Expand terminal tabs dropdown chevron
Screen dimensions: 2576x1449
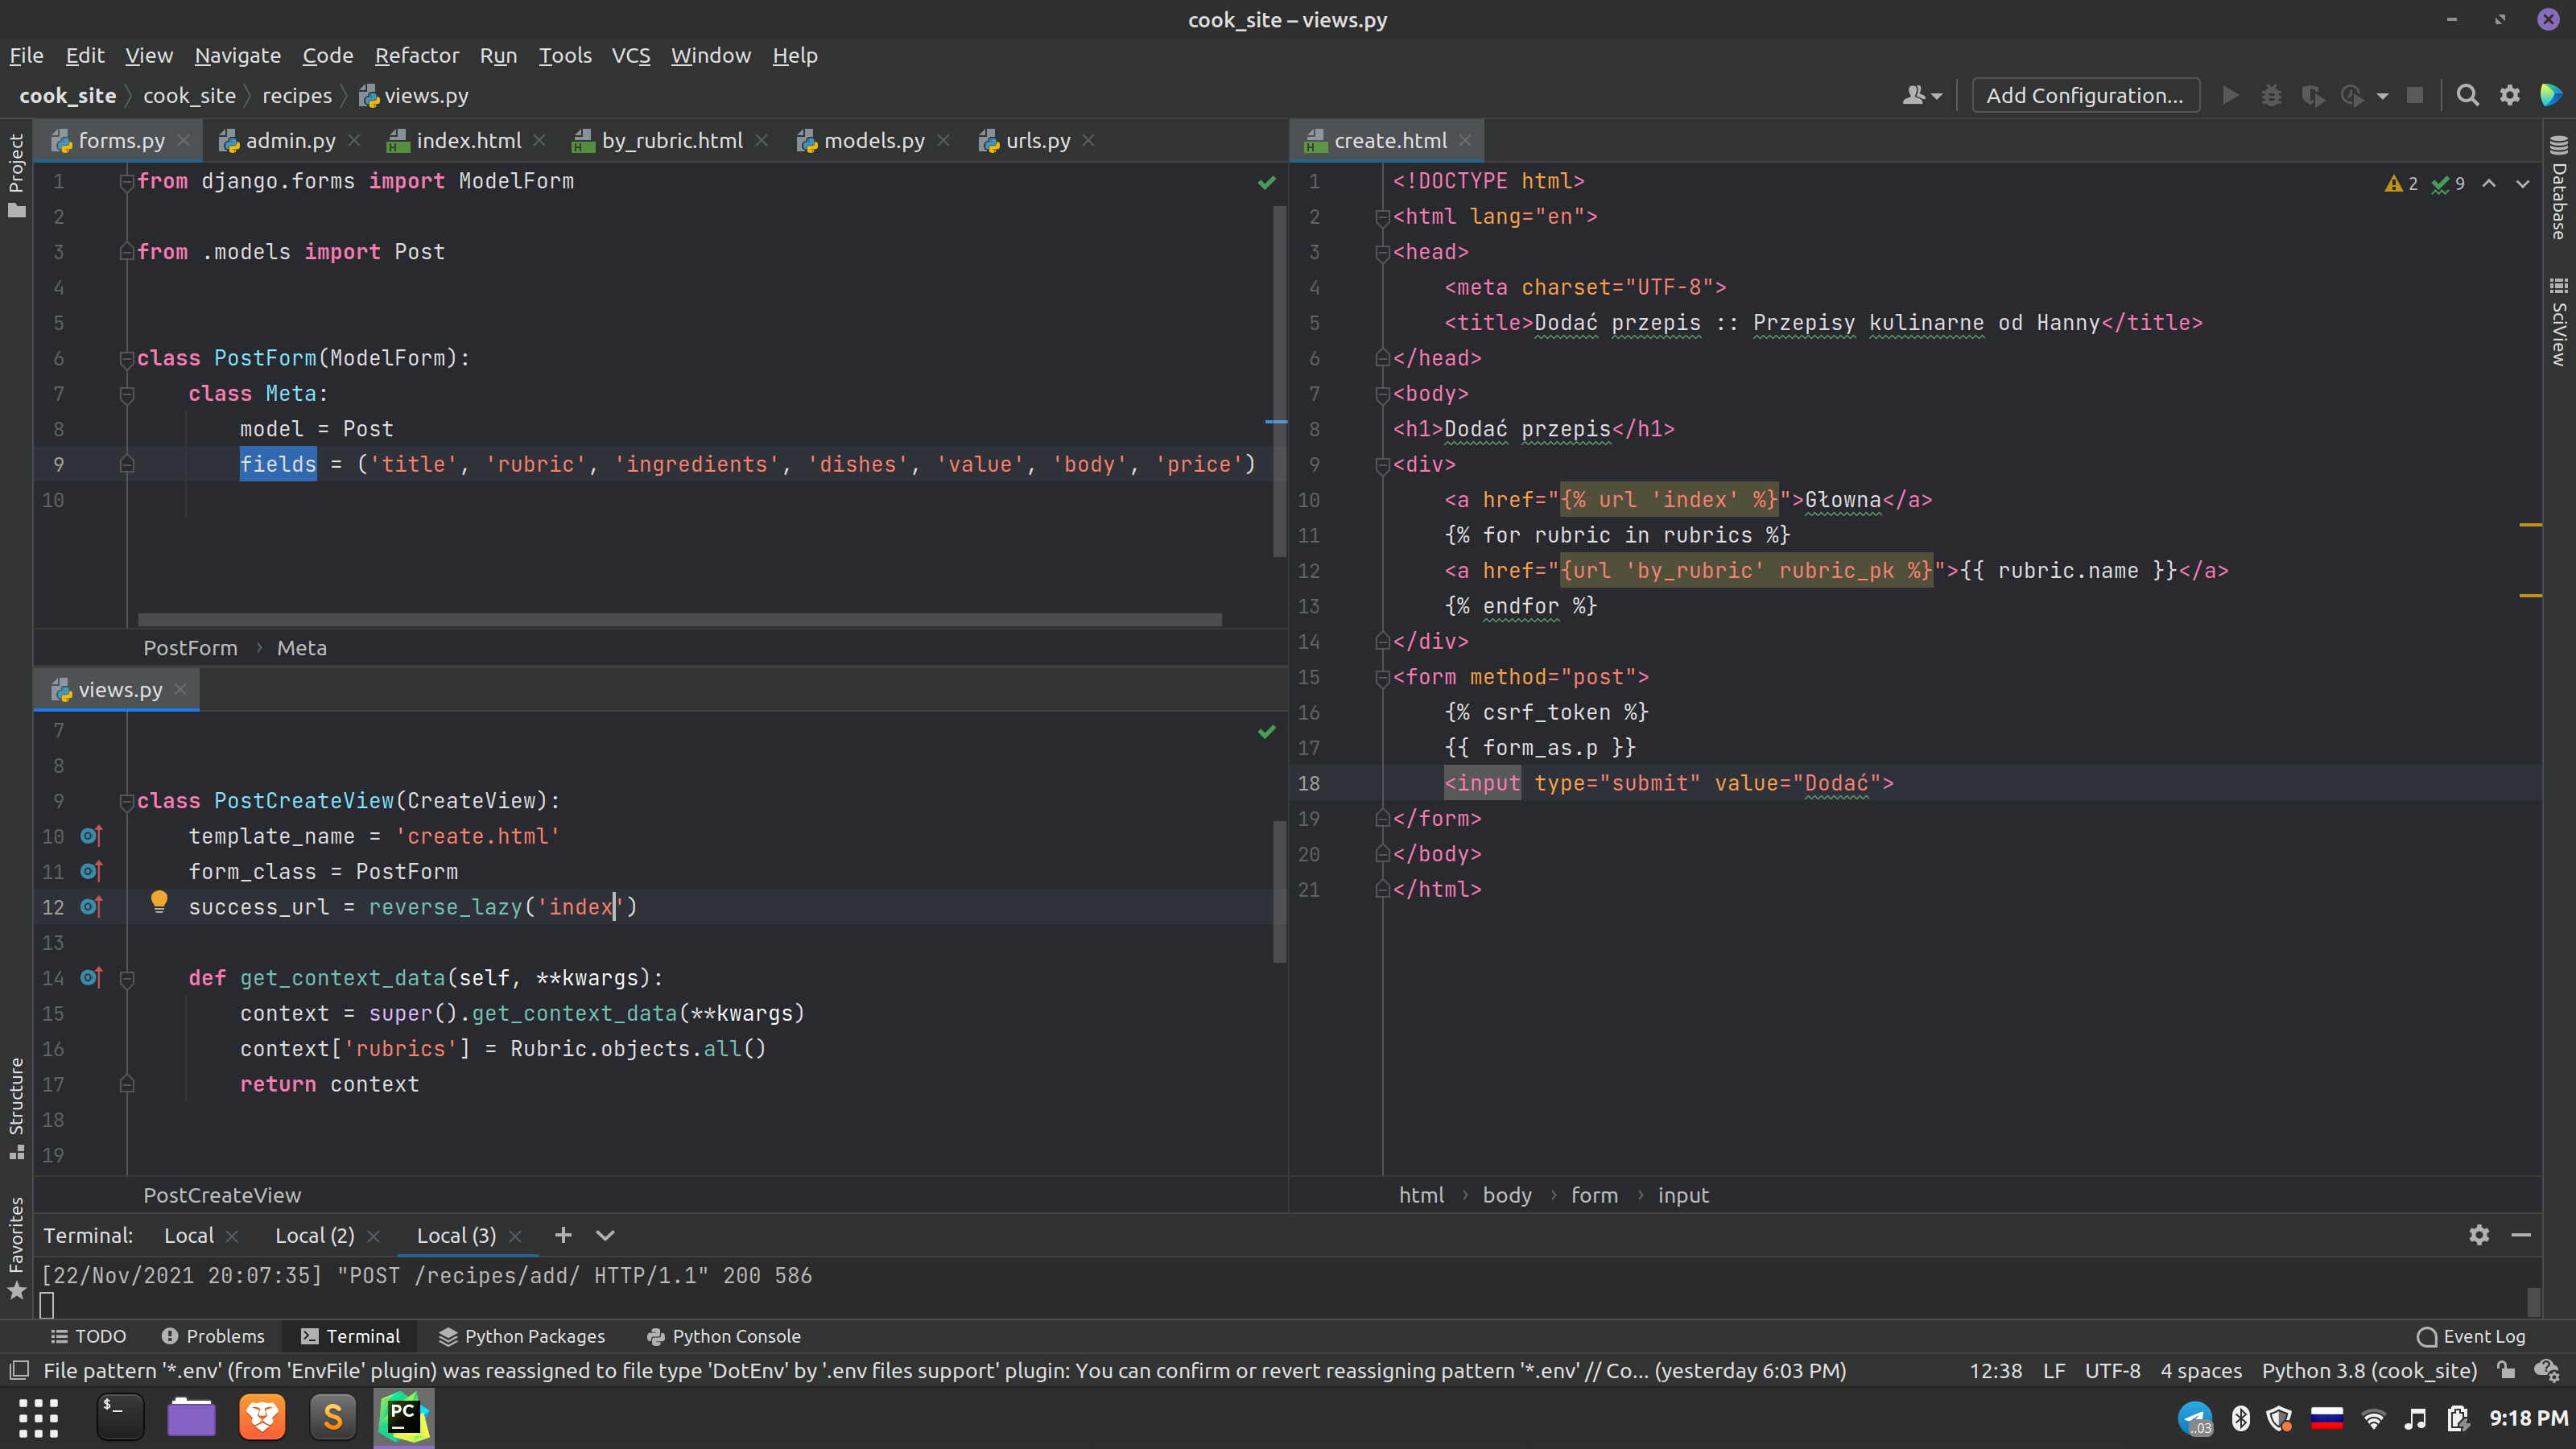(605, 1235)
